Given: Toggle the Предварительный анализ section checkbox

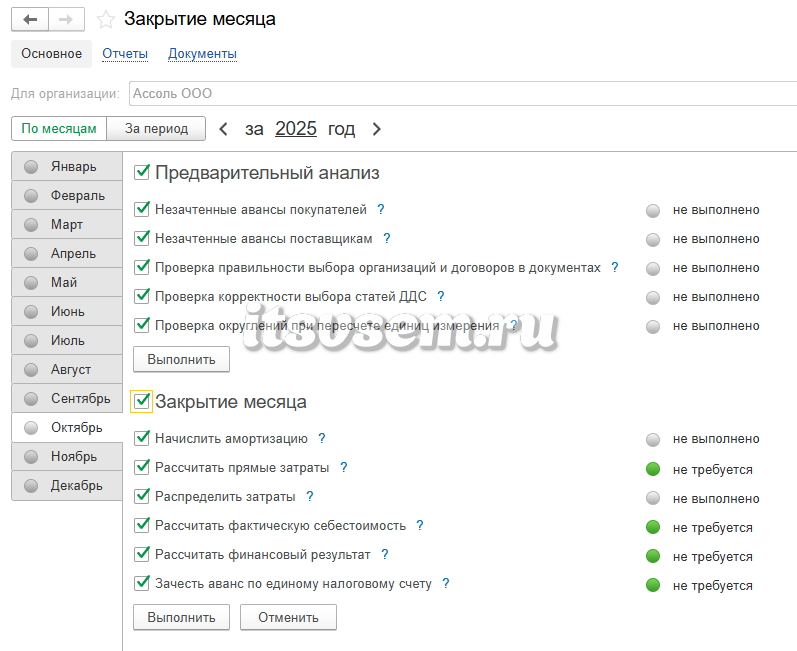Looking at the screenshot, I should (x=142, y=172).
